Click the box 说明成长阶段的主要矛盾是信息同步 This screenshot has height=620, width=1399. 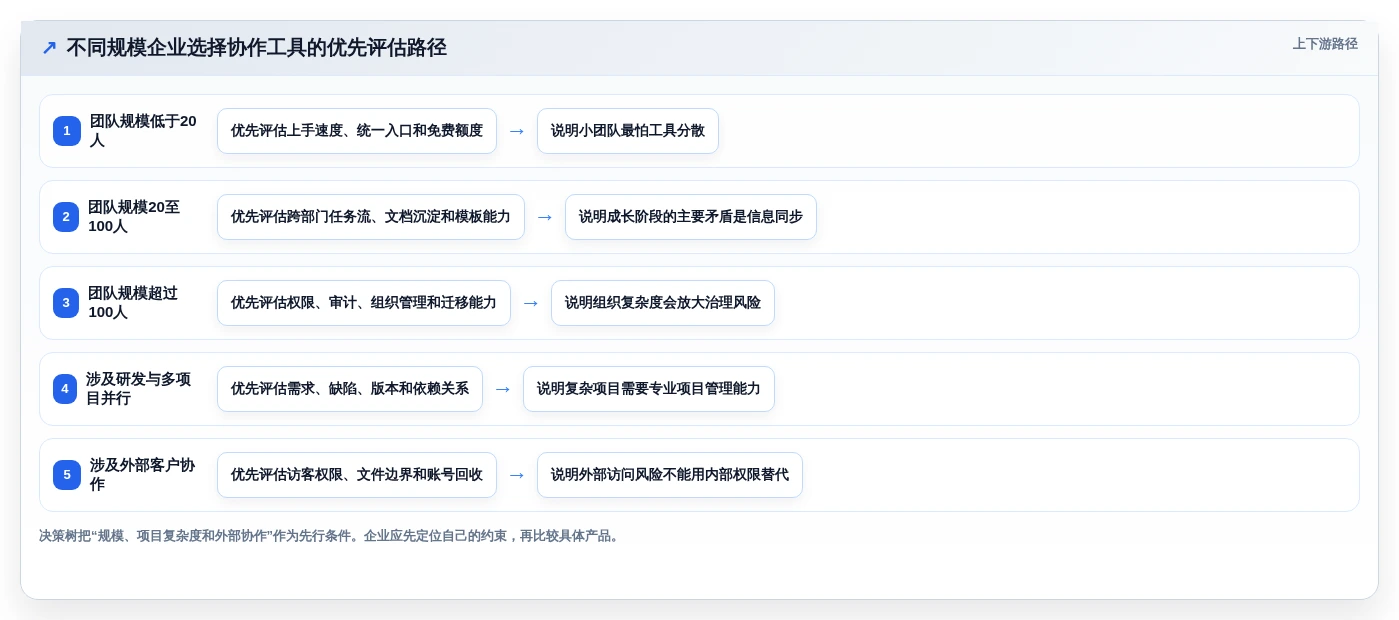point(691,217)
